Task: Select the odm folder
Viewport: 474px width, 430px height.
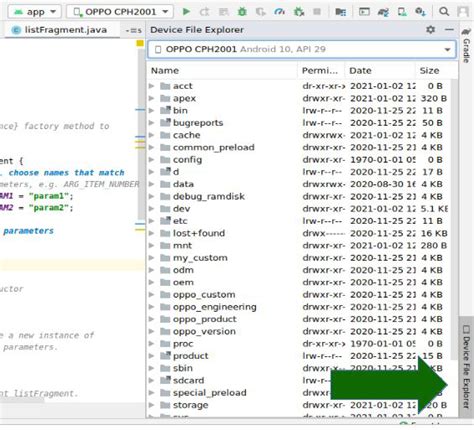Action: pyautogui.click(x=298, y=270)
